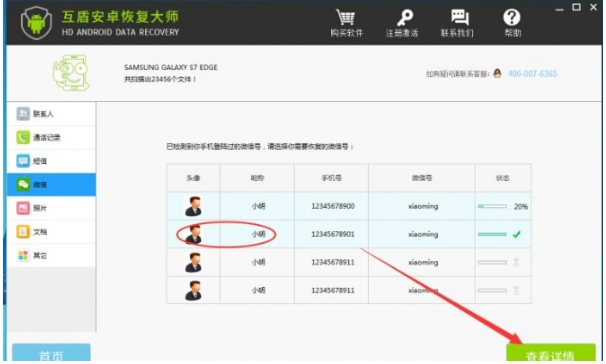The image size is (606, 364).
Task: Click the green 查看详情 button
Action: pyautogui.click(x=551, y=352)
